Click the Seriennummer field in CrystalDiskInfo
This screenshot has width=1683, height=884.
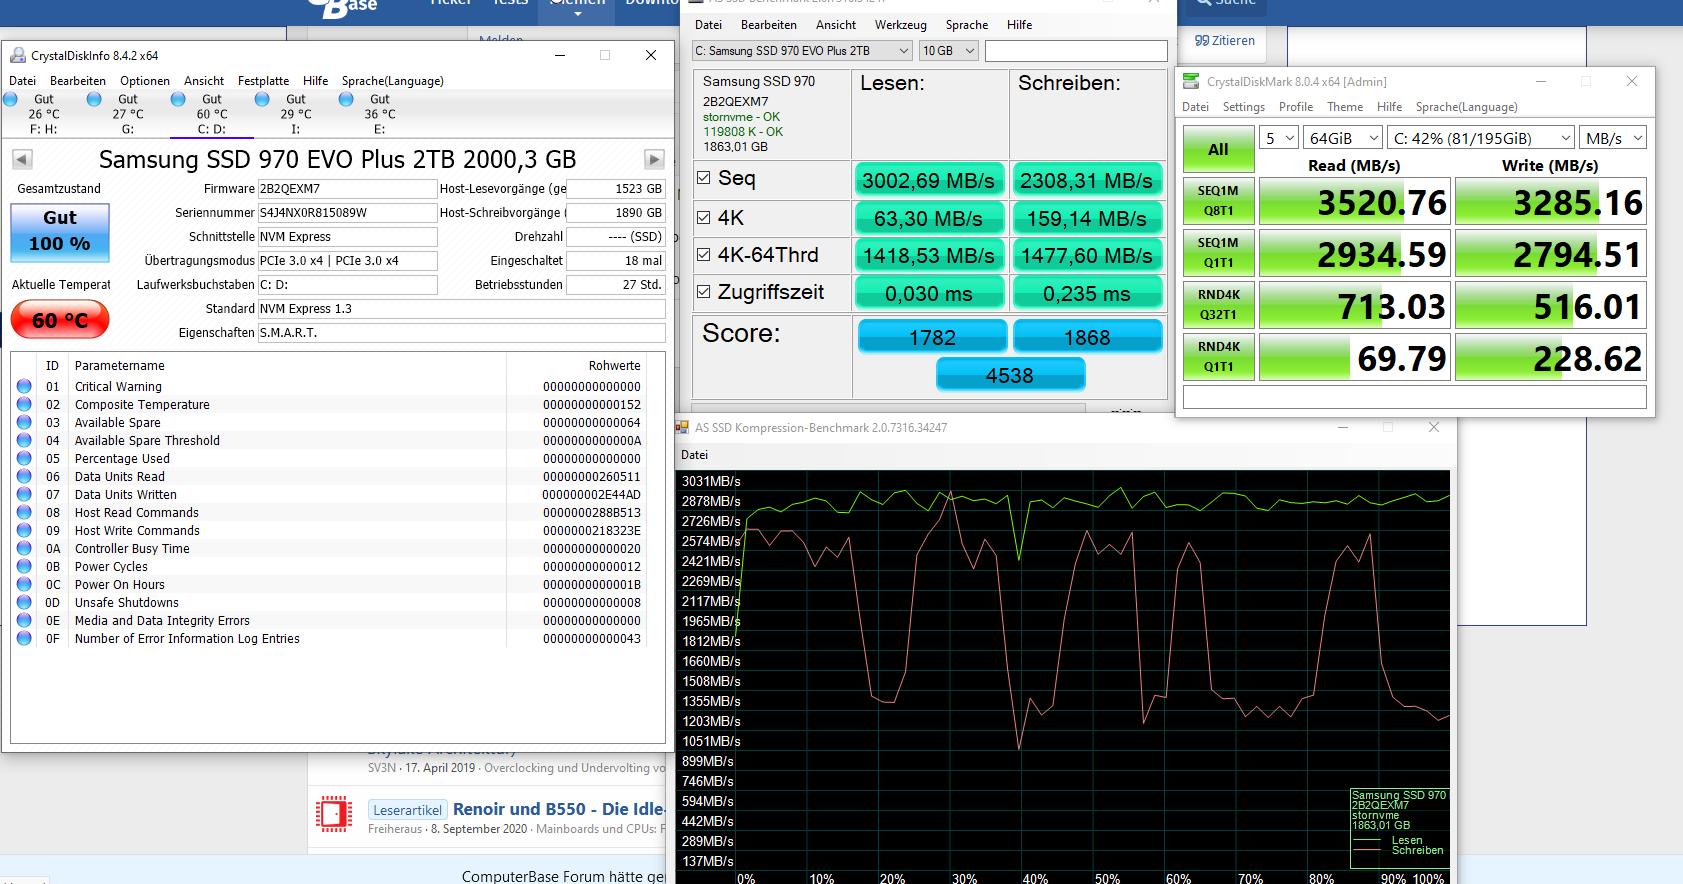click(x=347, y=213)
